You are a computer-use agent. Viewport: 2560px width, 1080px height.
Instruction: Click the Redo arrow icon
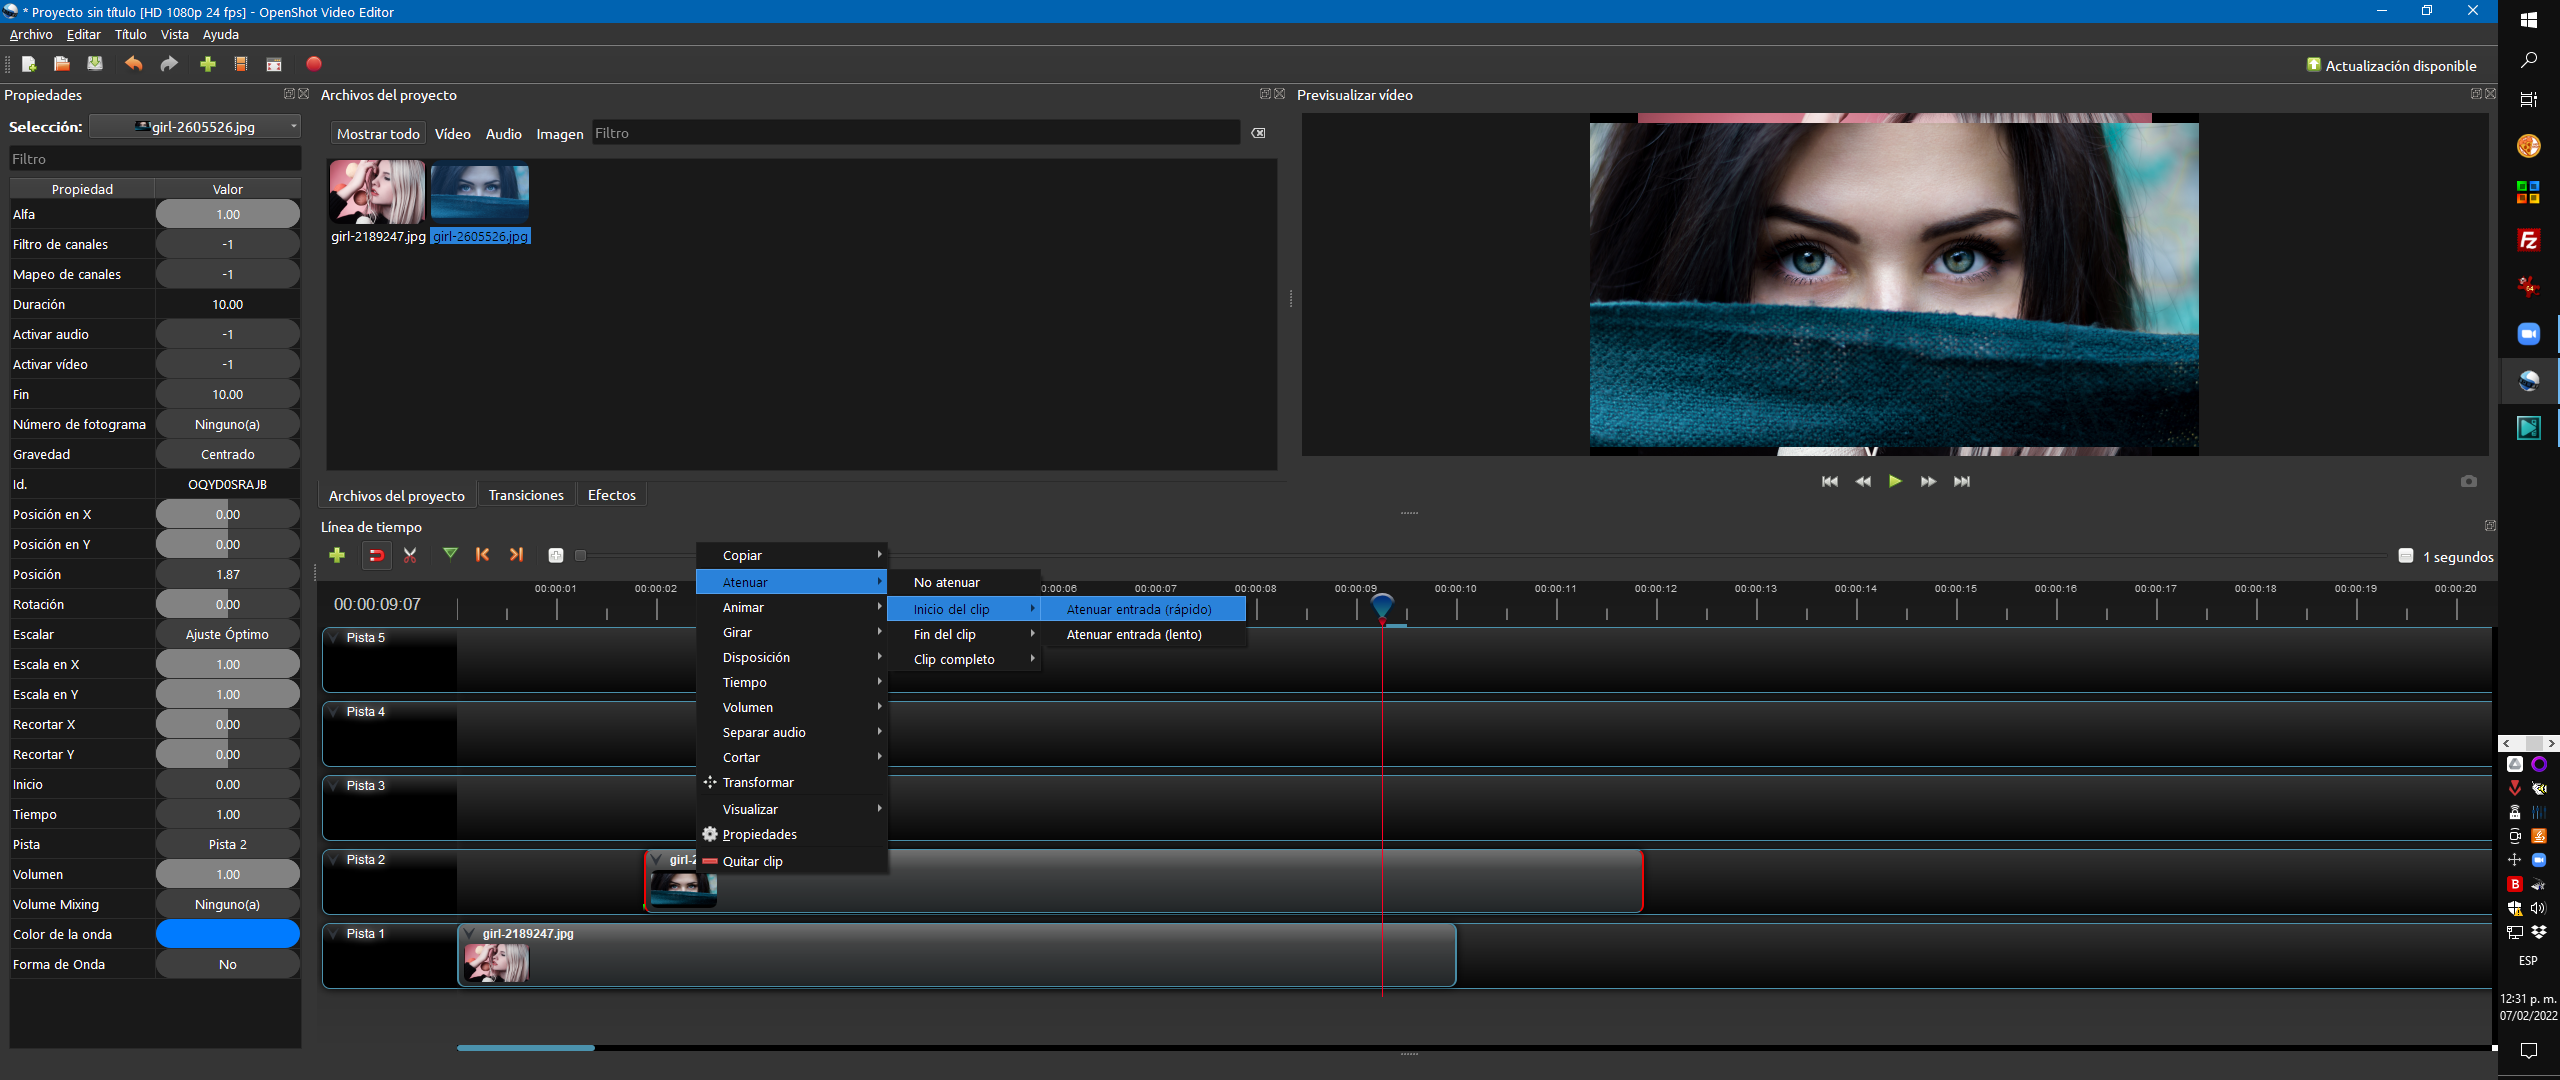[169, 64]
